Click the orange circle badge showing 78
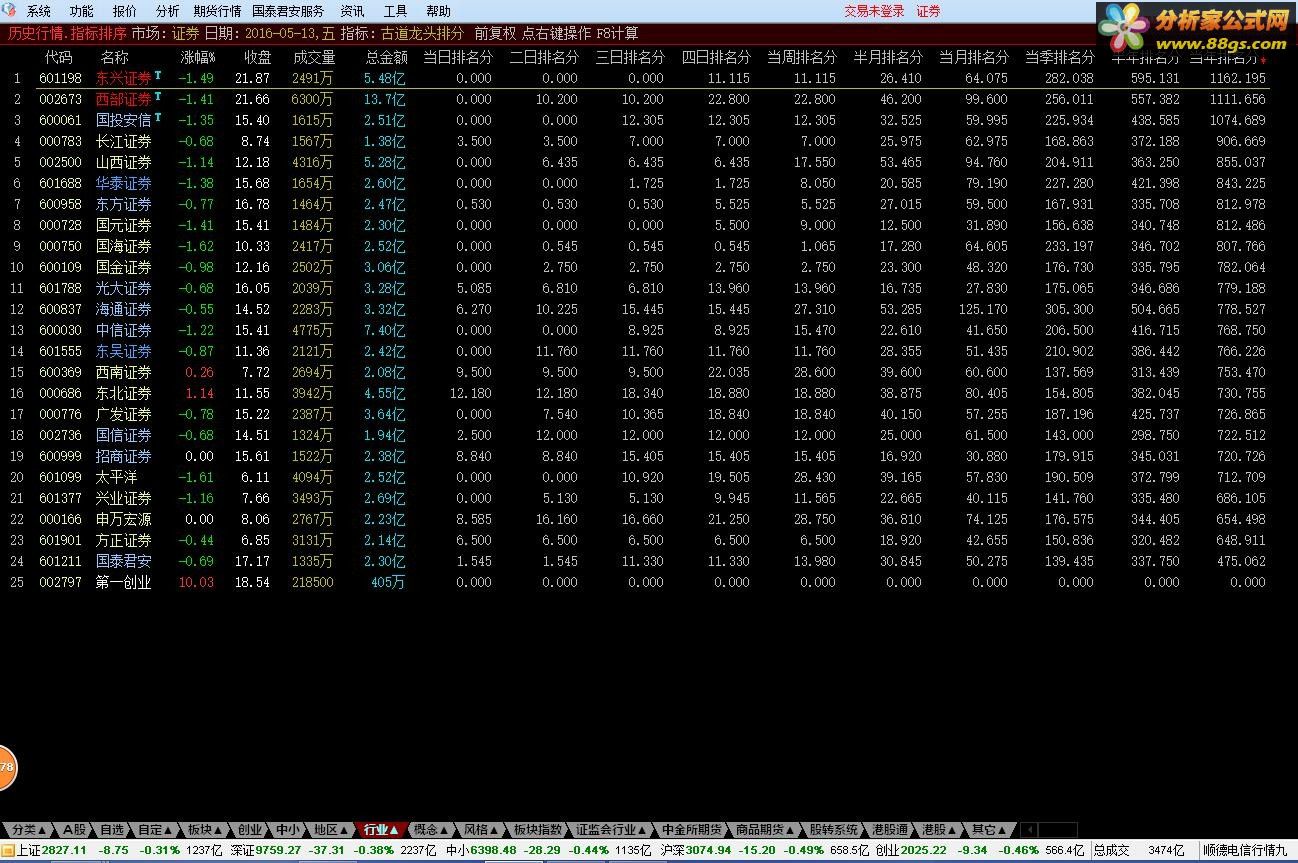The width and height of the screenshot is (1298, 863). [x=7, y=768]
